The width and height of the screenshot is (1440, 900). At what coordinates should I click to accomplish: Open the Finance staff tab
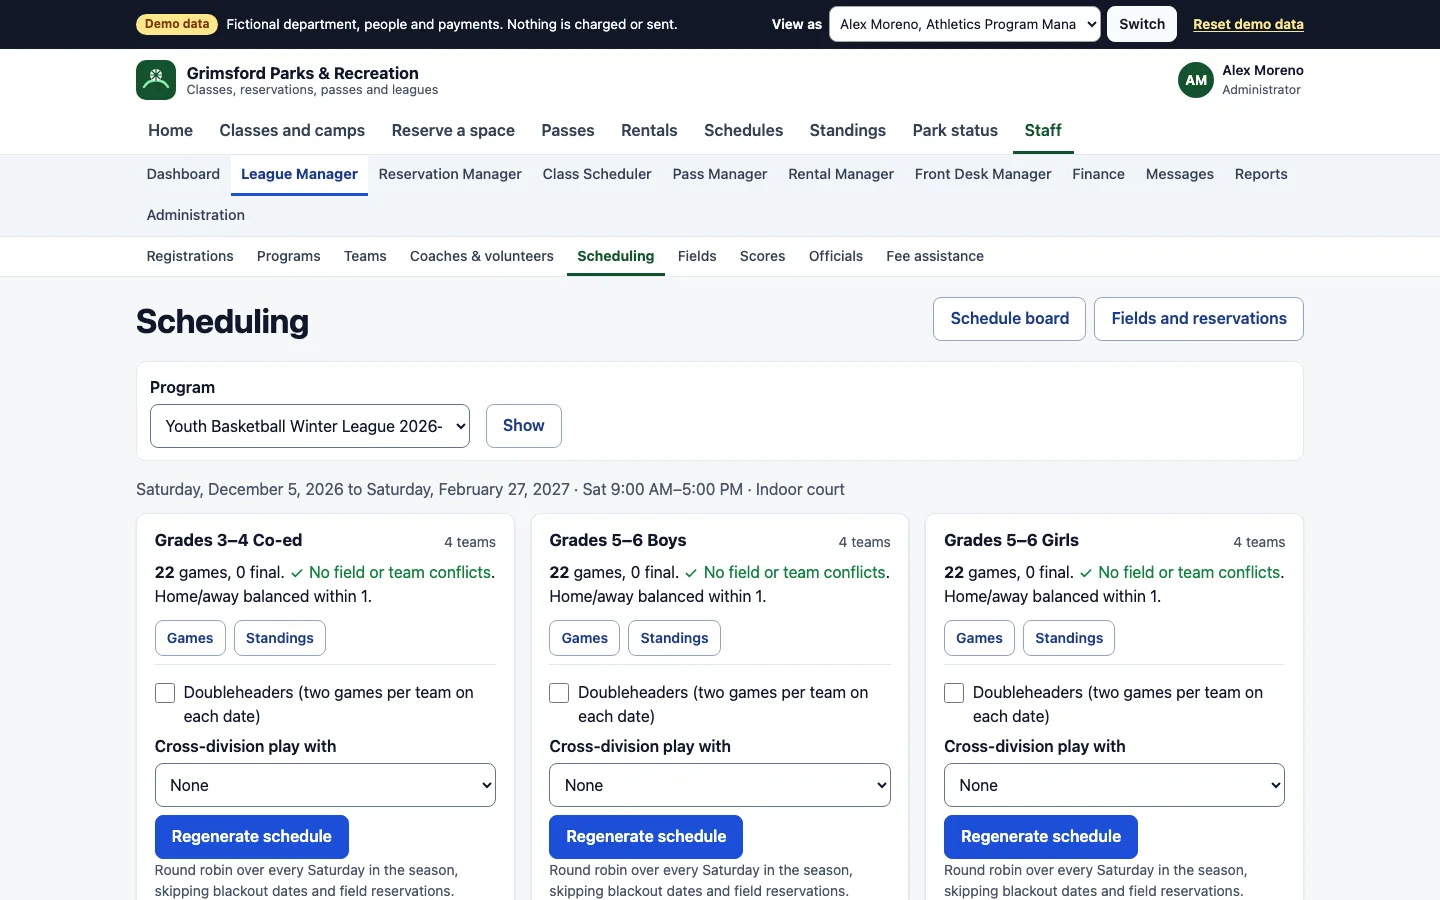(1098, 174)
